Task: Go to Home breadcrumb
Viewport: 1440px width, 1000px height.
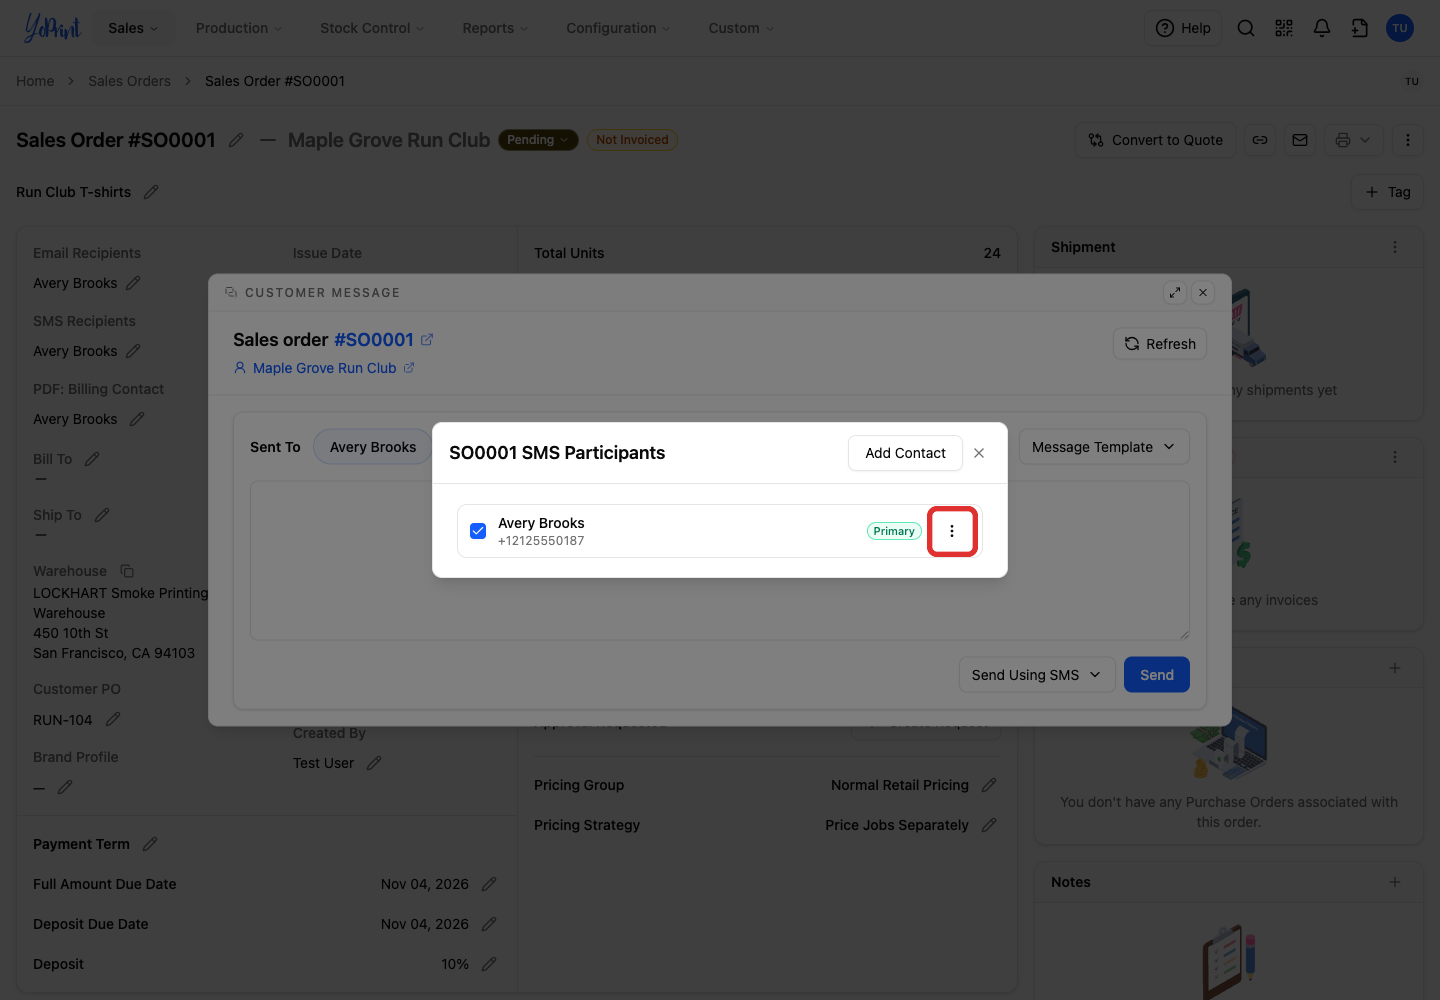Action: tap(35, 81)
